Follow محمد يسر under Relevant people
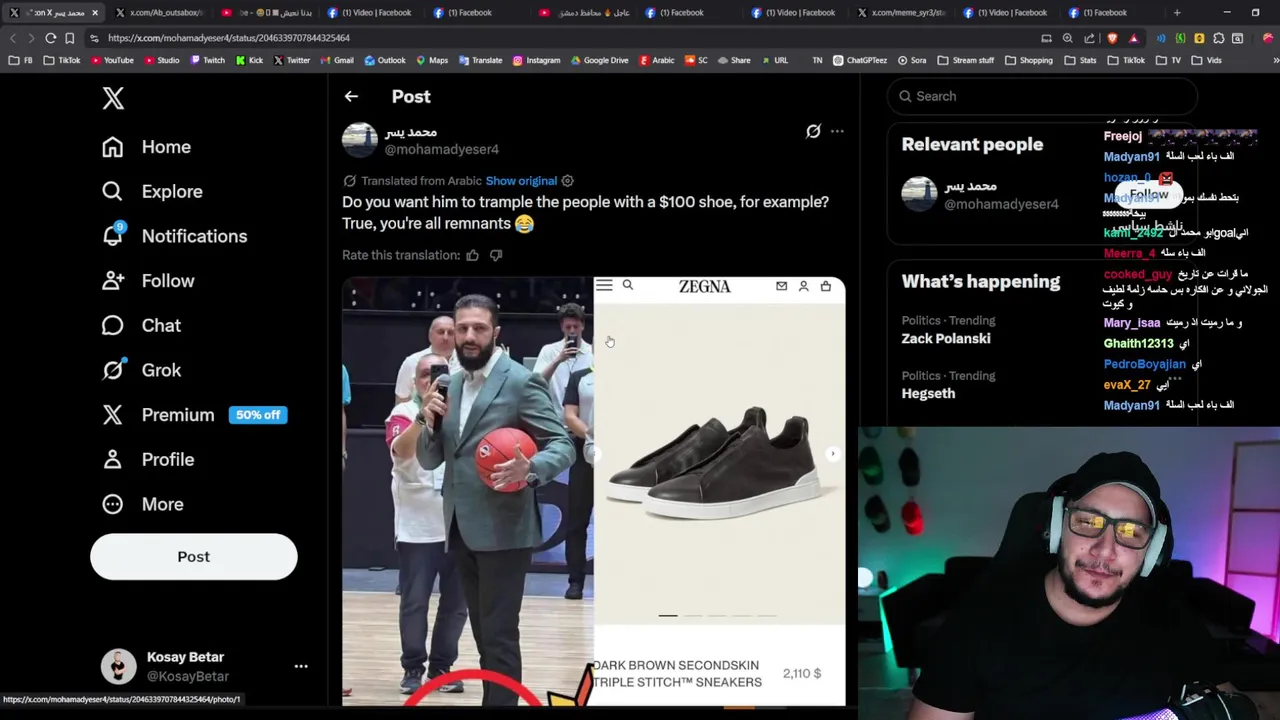The image size is (1280, 720). pos(1149,195)
